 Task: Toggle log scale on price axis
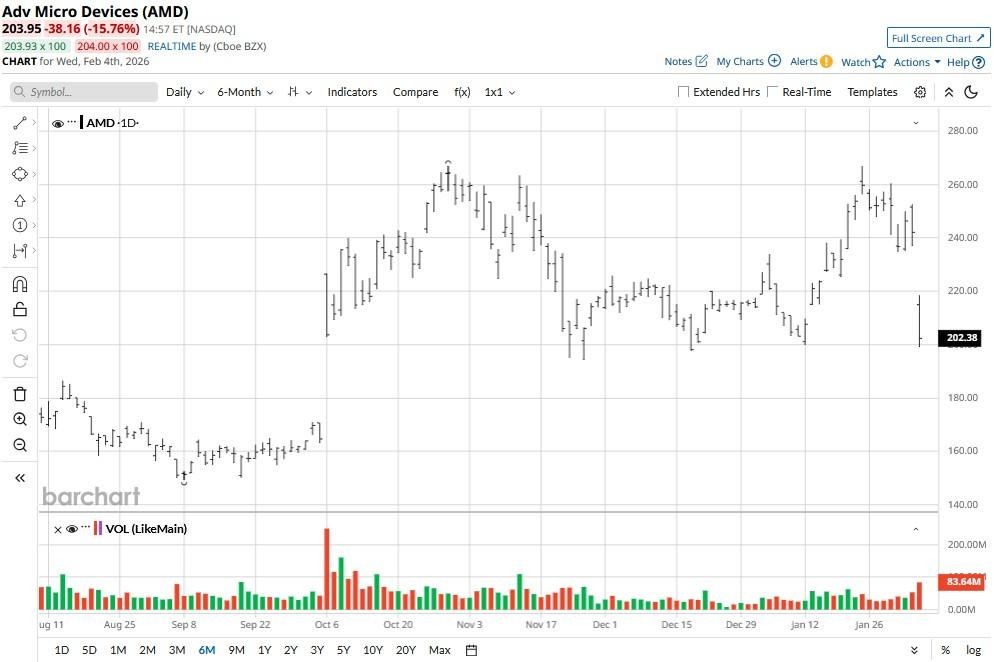[973, 650]
